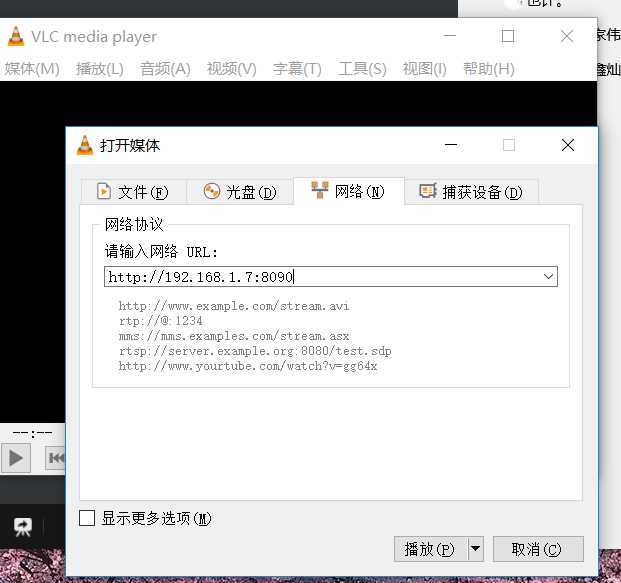Click the --:-- elapsed time label

(32, 433)
